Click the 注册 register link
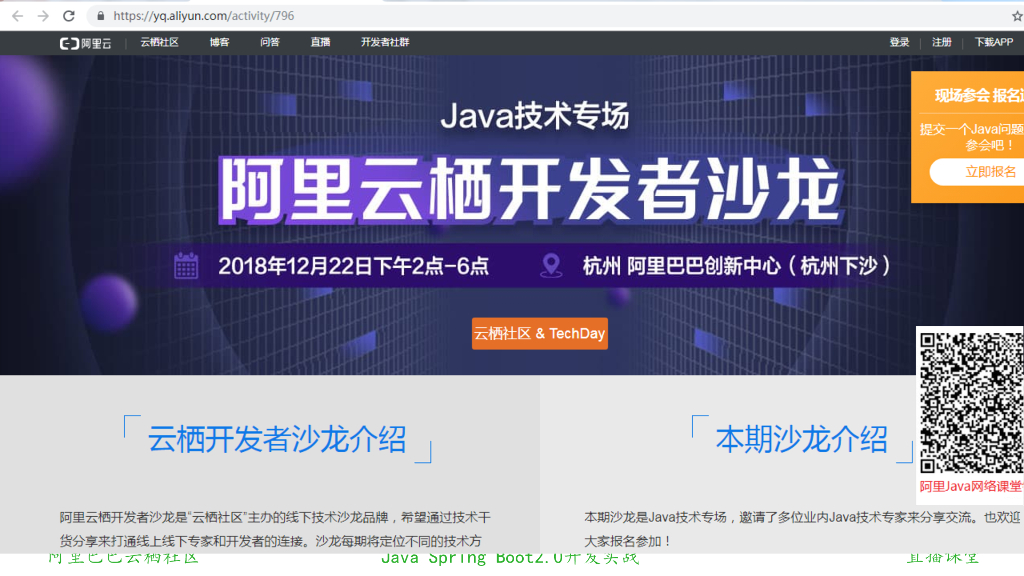The width and height of the screenshot is (1024, 576). coord(942,42)
